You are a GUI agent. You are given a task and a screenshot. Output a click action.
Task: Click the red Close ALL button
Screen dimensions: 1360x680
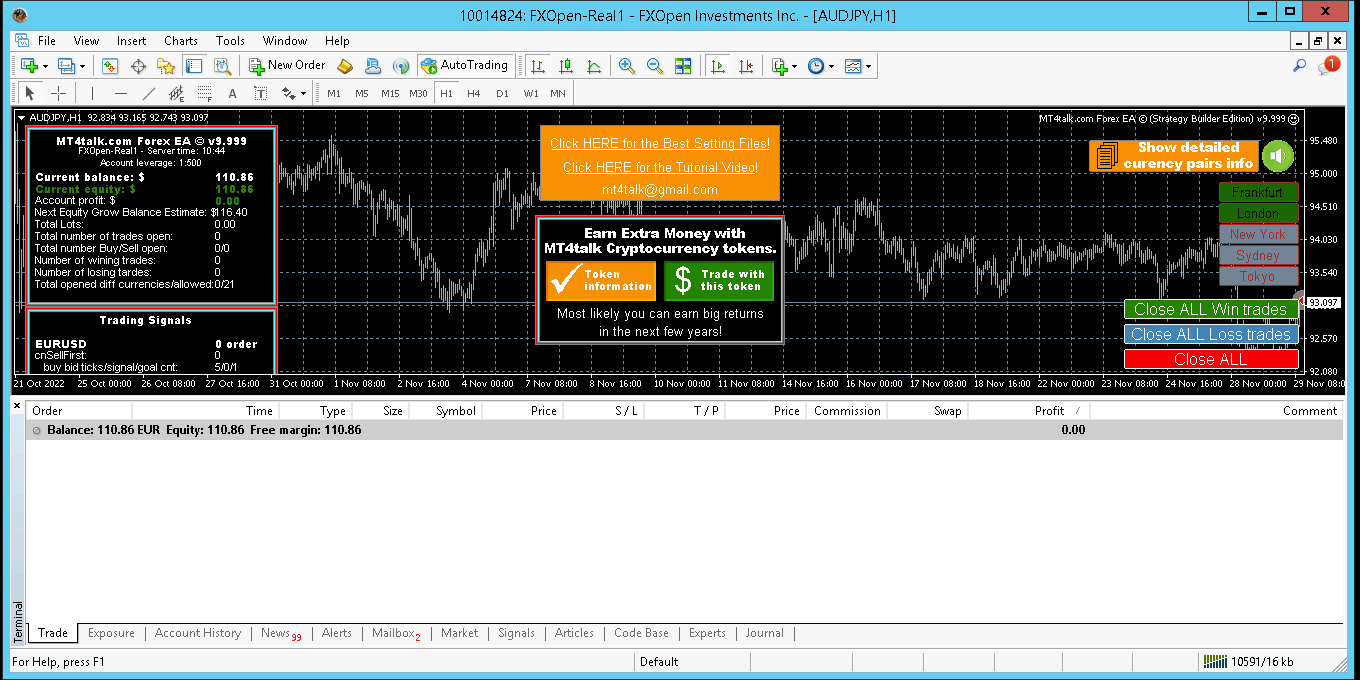pyautogui.click(x=1211, y=359)
